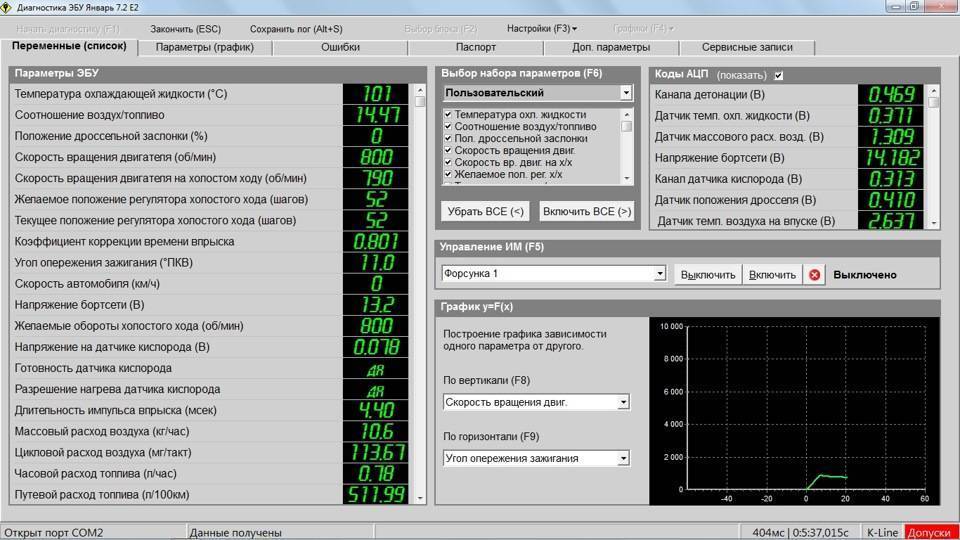Uncheck Скорость вращения двиг. checkbox
960x540 pixels.
tap(448, 150)
